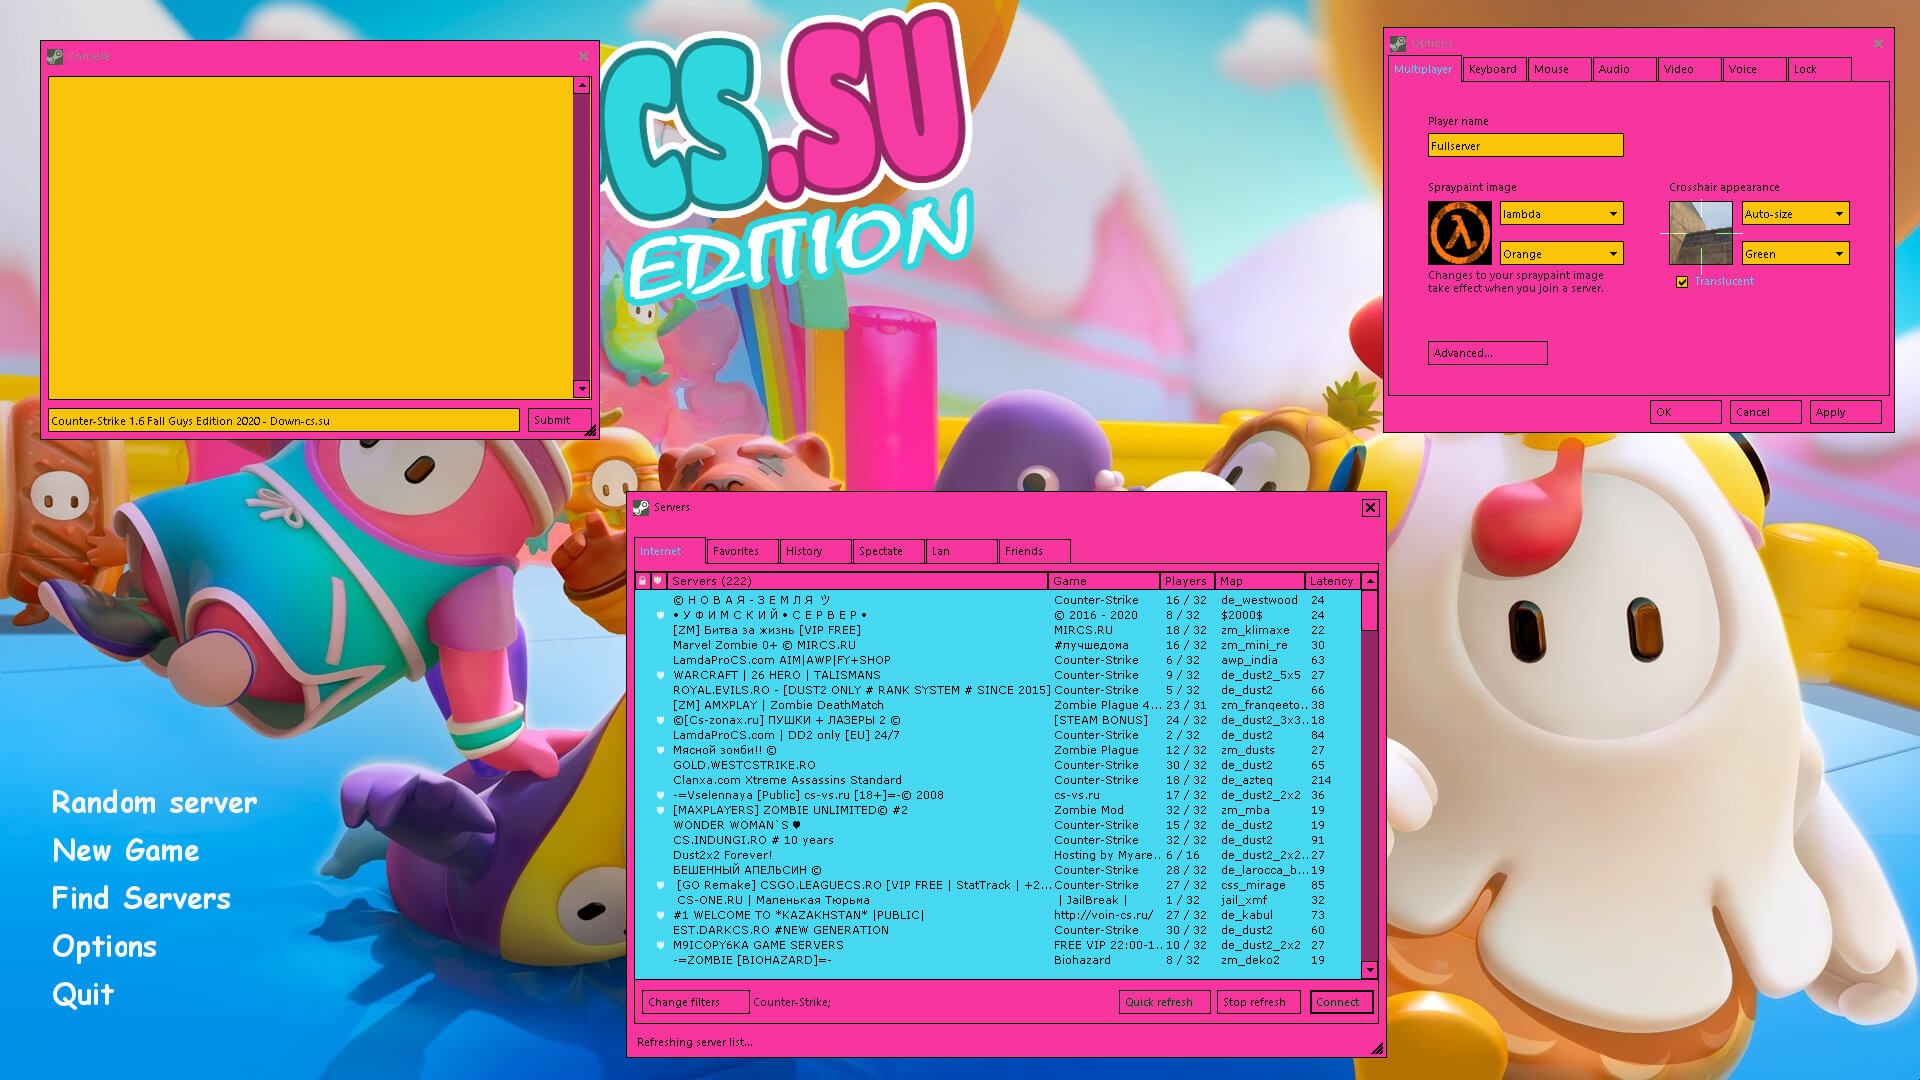Click the lock column header icon
This screenshot has height=1080, width=1920.
point(642,581)
